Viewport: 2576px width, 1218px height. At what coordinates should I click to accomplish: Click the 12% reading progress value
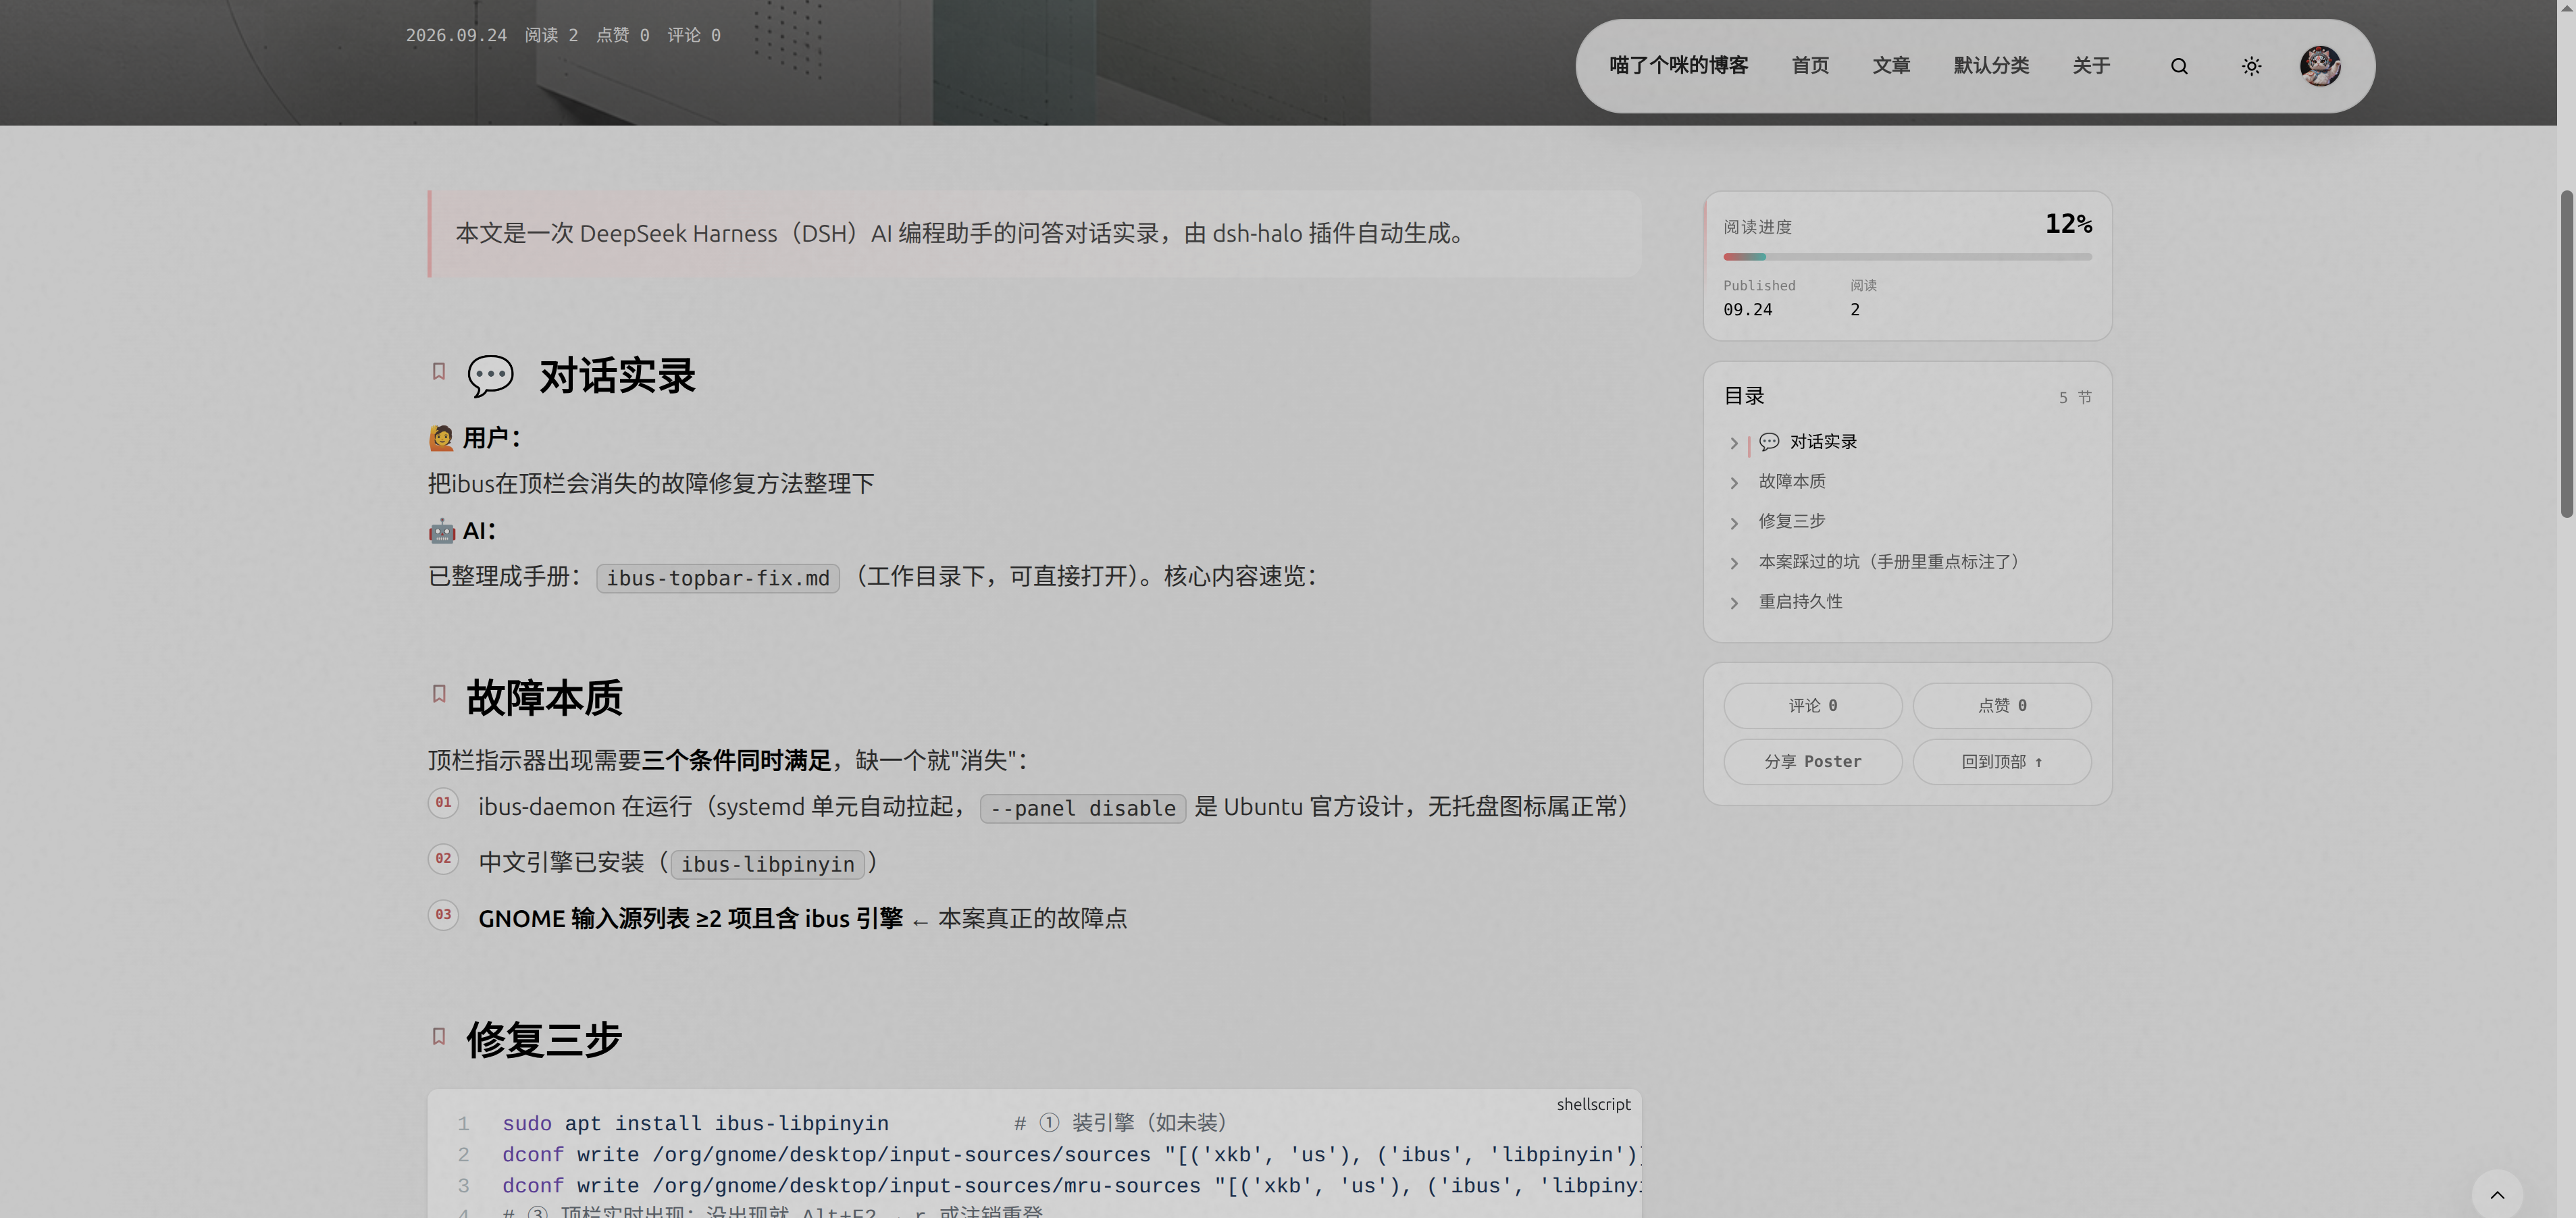click(2068, 224)
